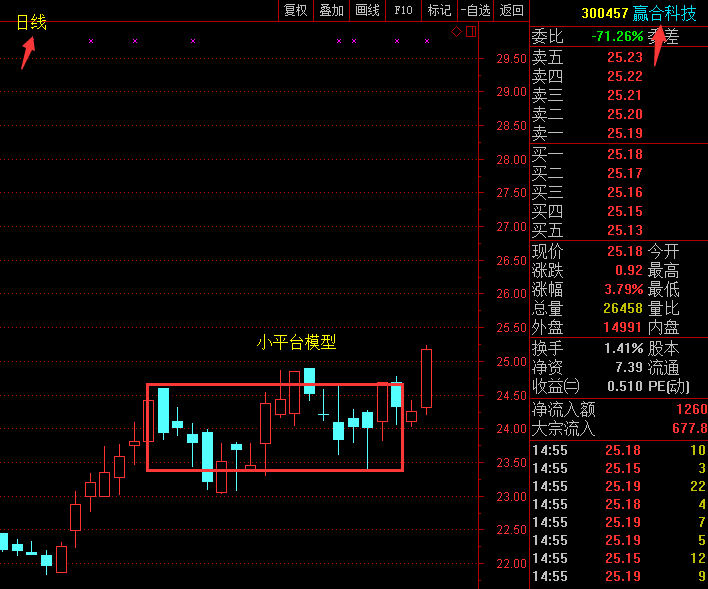Screen dimensions: 708x589
Task: Click the 标记 mark button
Action: pyautogui.click(x=439, y=10)
